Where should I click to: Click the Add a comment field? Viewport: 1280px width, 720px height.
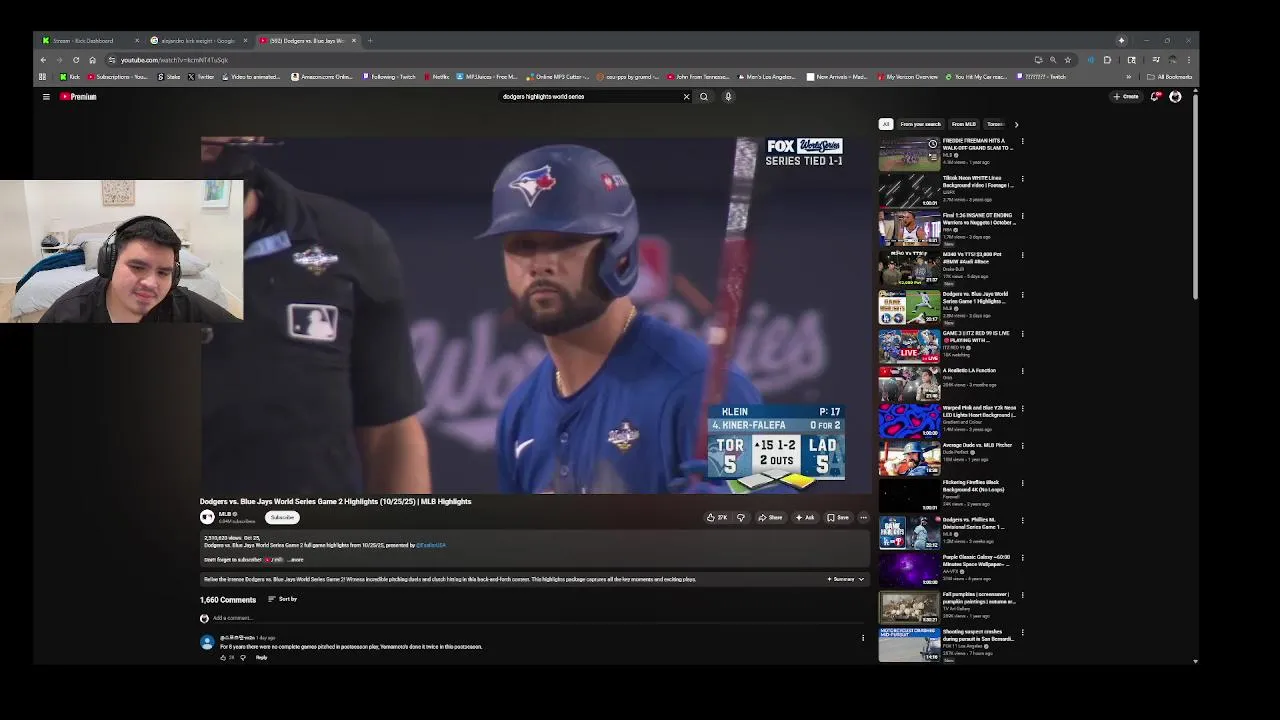pos(540,618)
